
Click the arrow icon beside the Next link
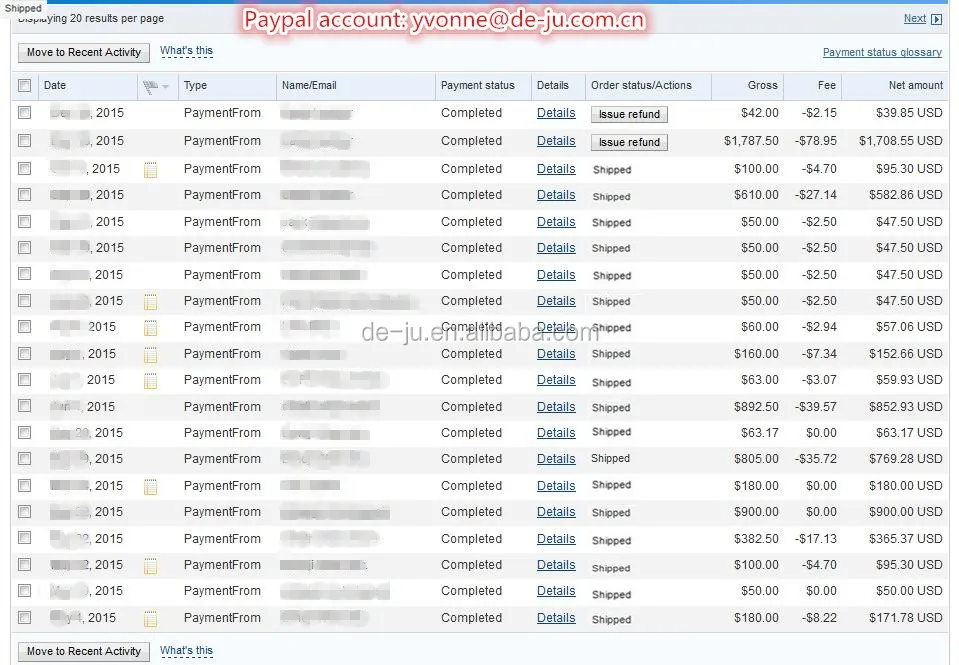pyautogui.click(x=937, y=19)
